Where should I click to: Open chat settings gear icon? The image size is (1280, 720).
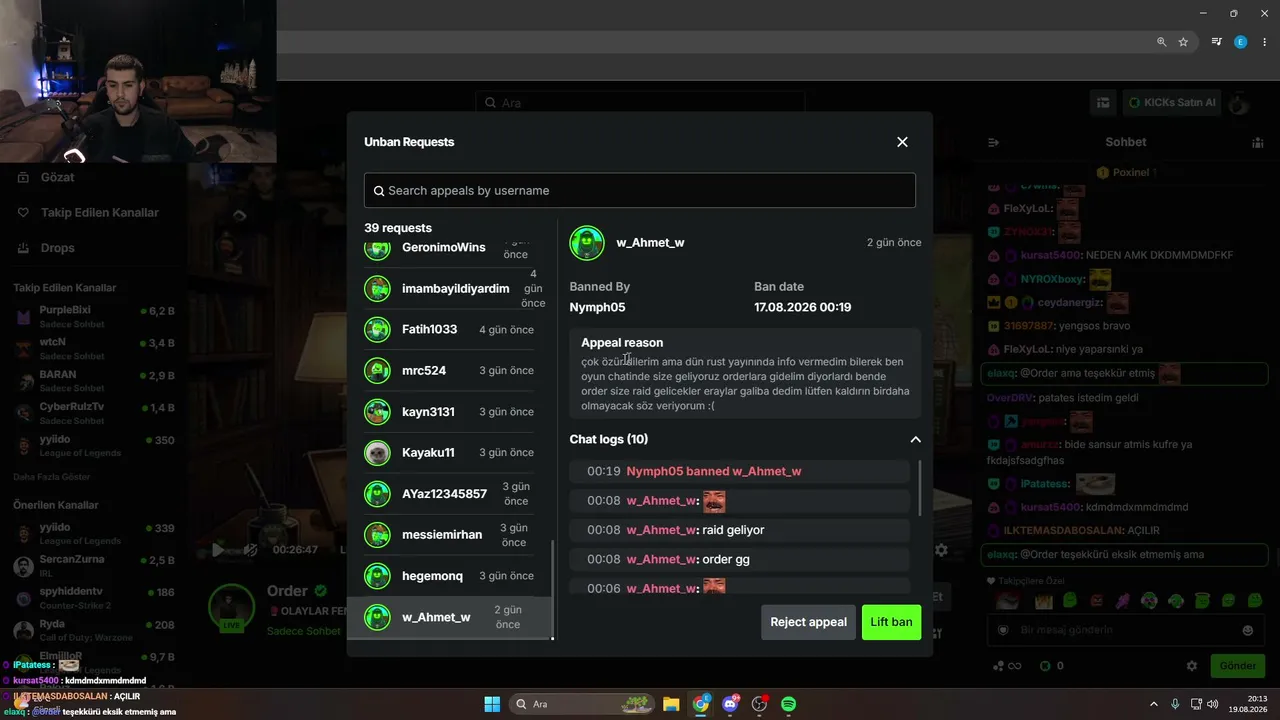click(x=1192, y=666)
